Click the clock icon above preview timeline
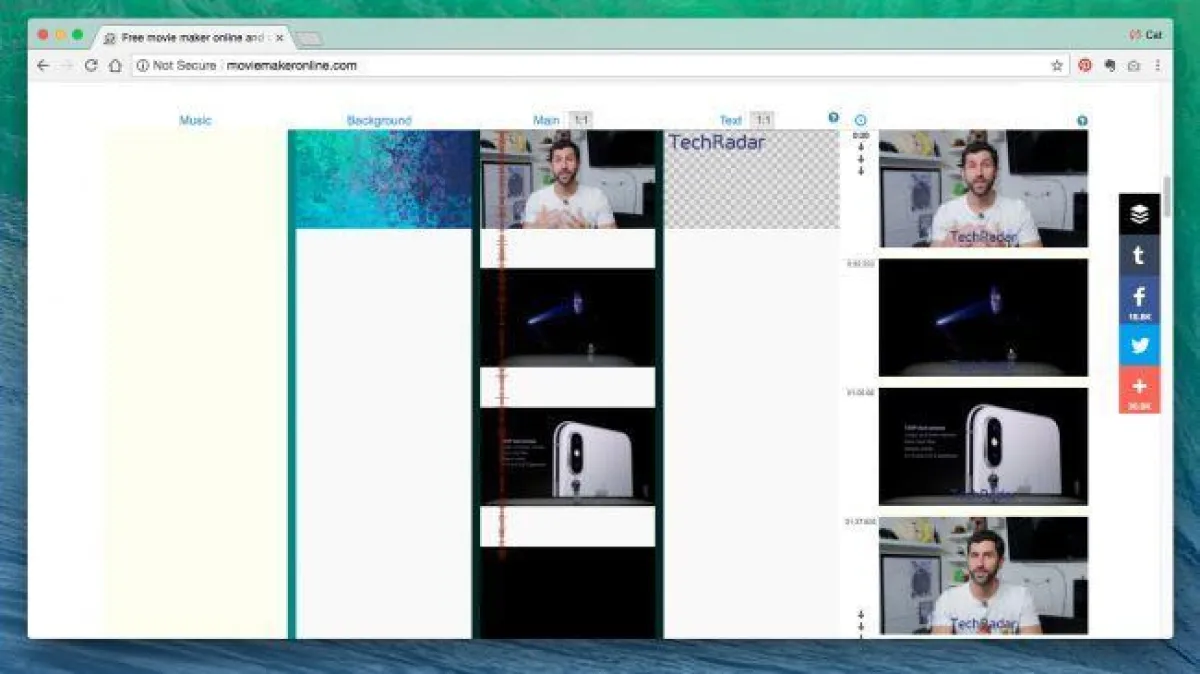 click(x=860, y=120)
